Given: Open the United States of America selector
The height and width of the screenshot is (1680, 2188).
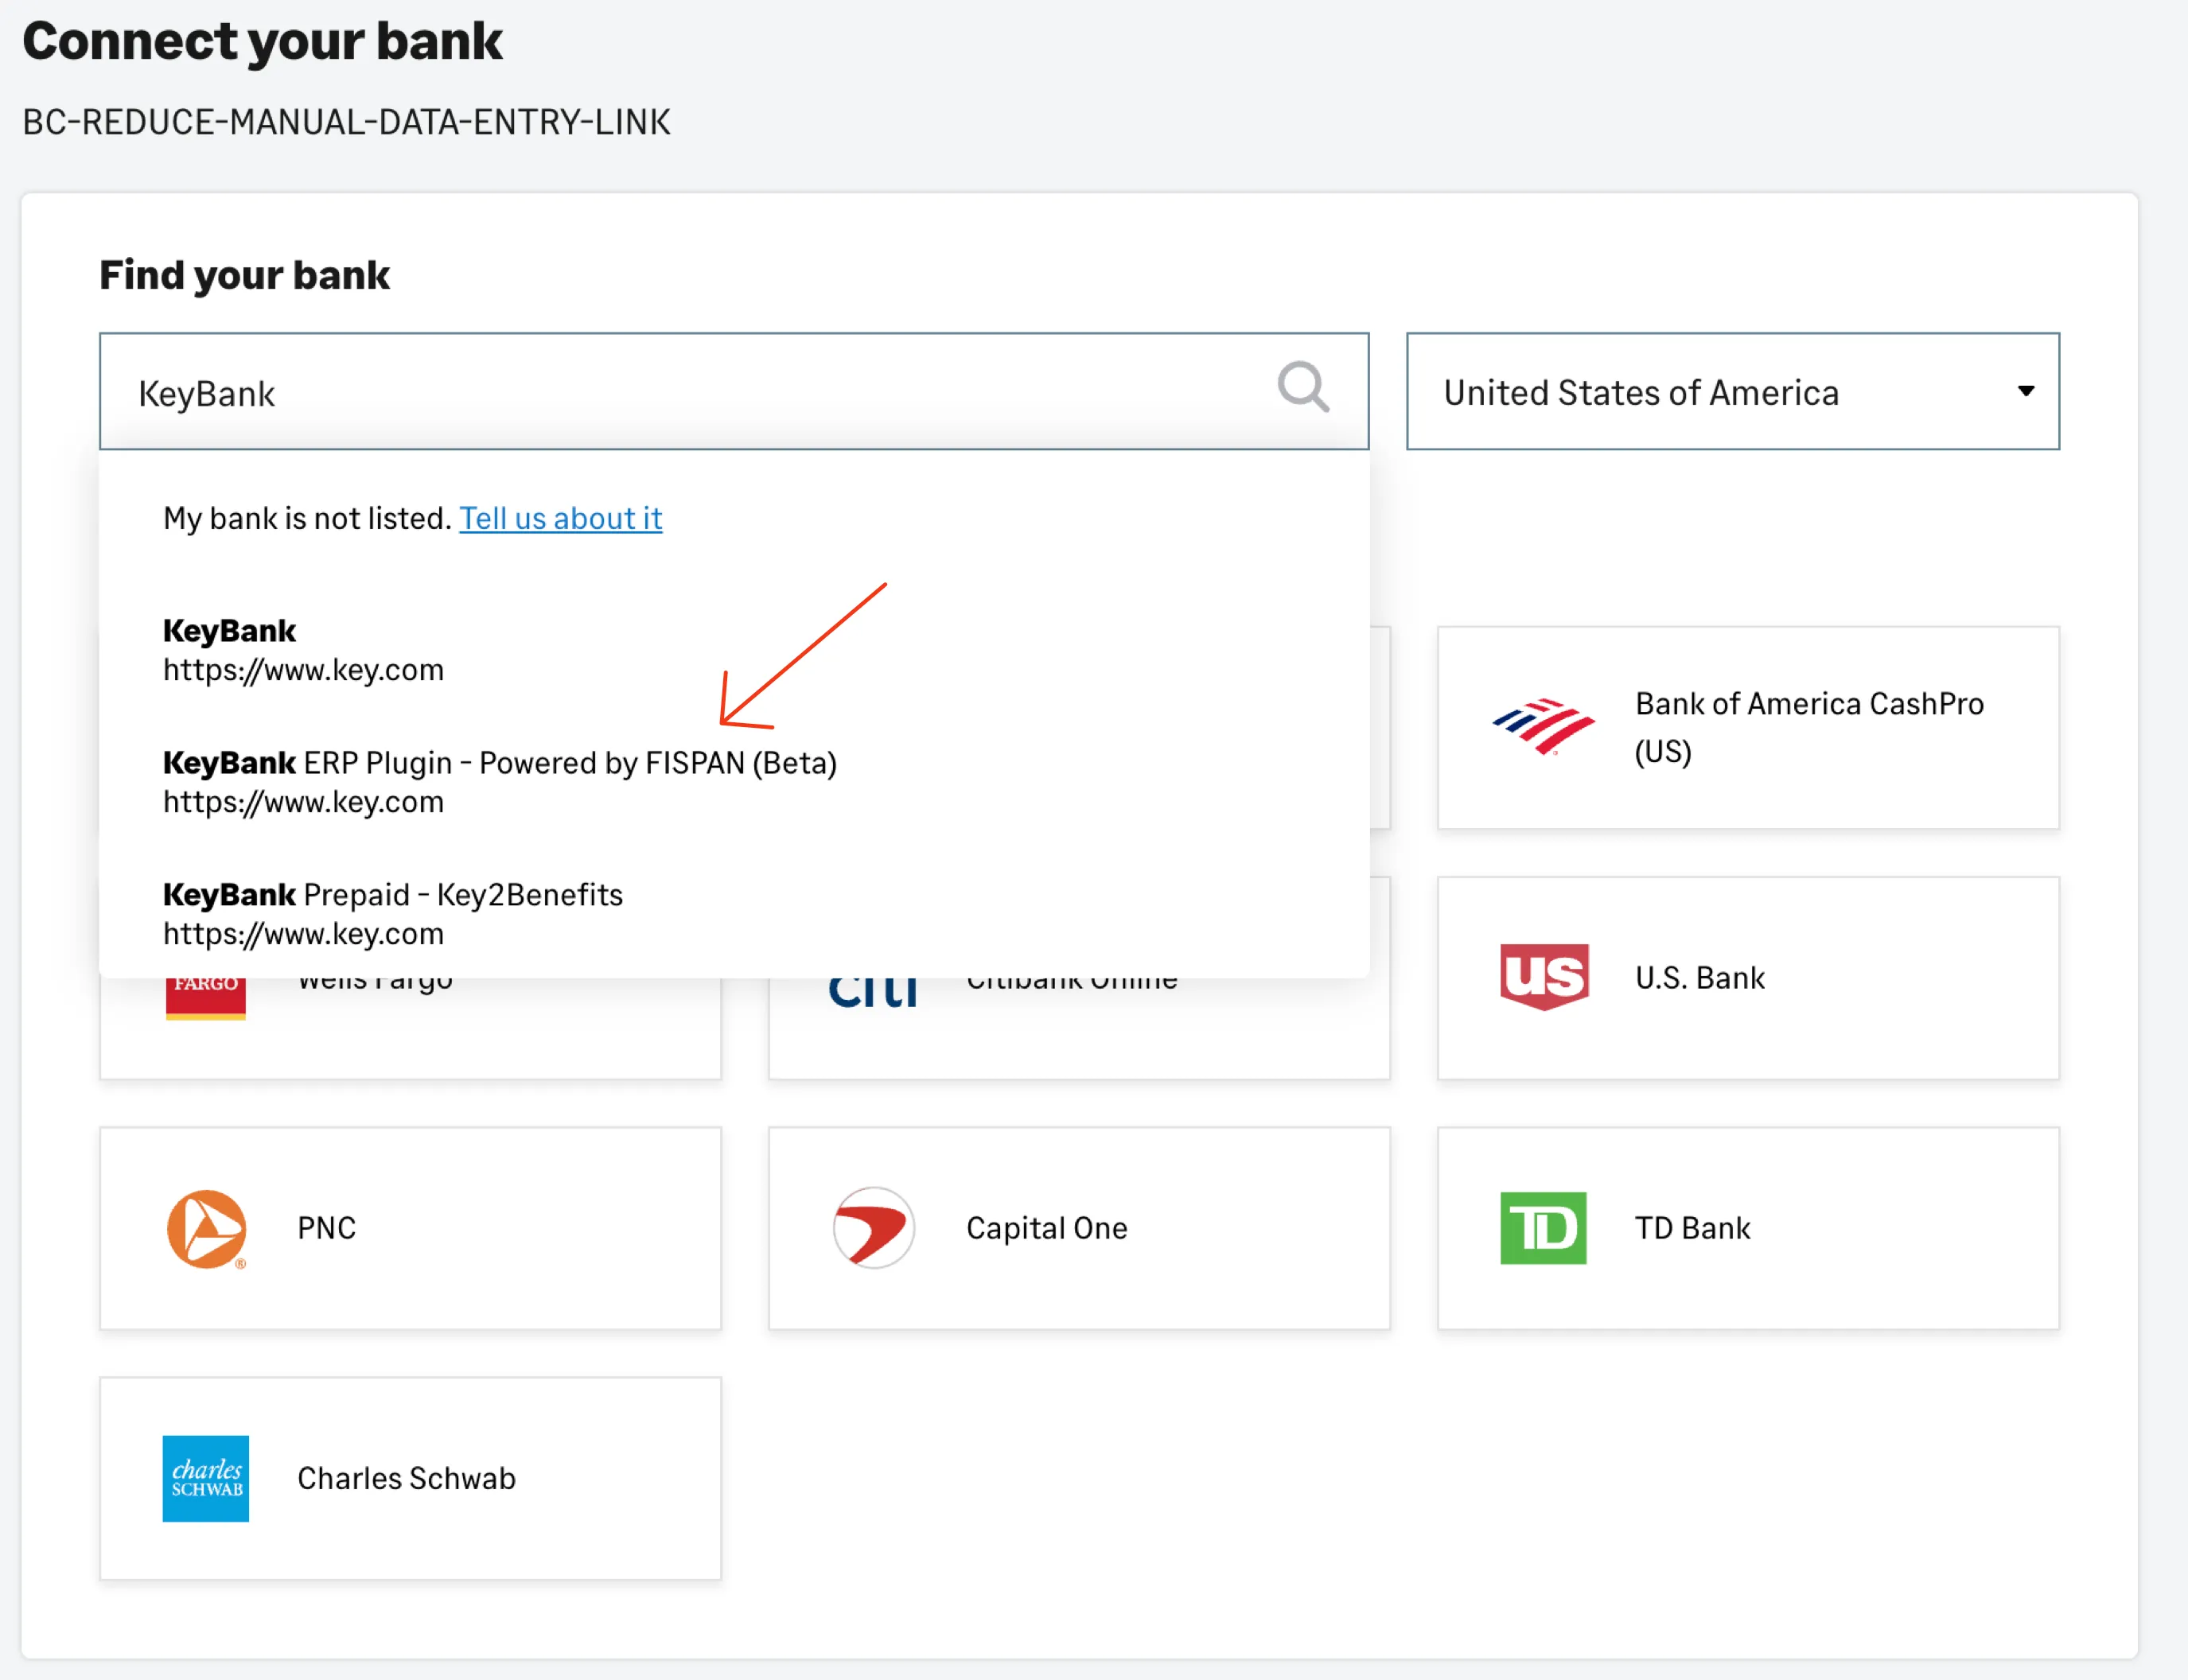Looking at the screenshot, I should pos(1733,391).
